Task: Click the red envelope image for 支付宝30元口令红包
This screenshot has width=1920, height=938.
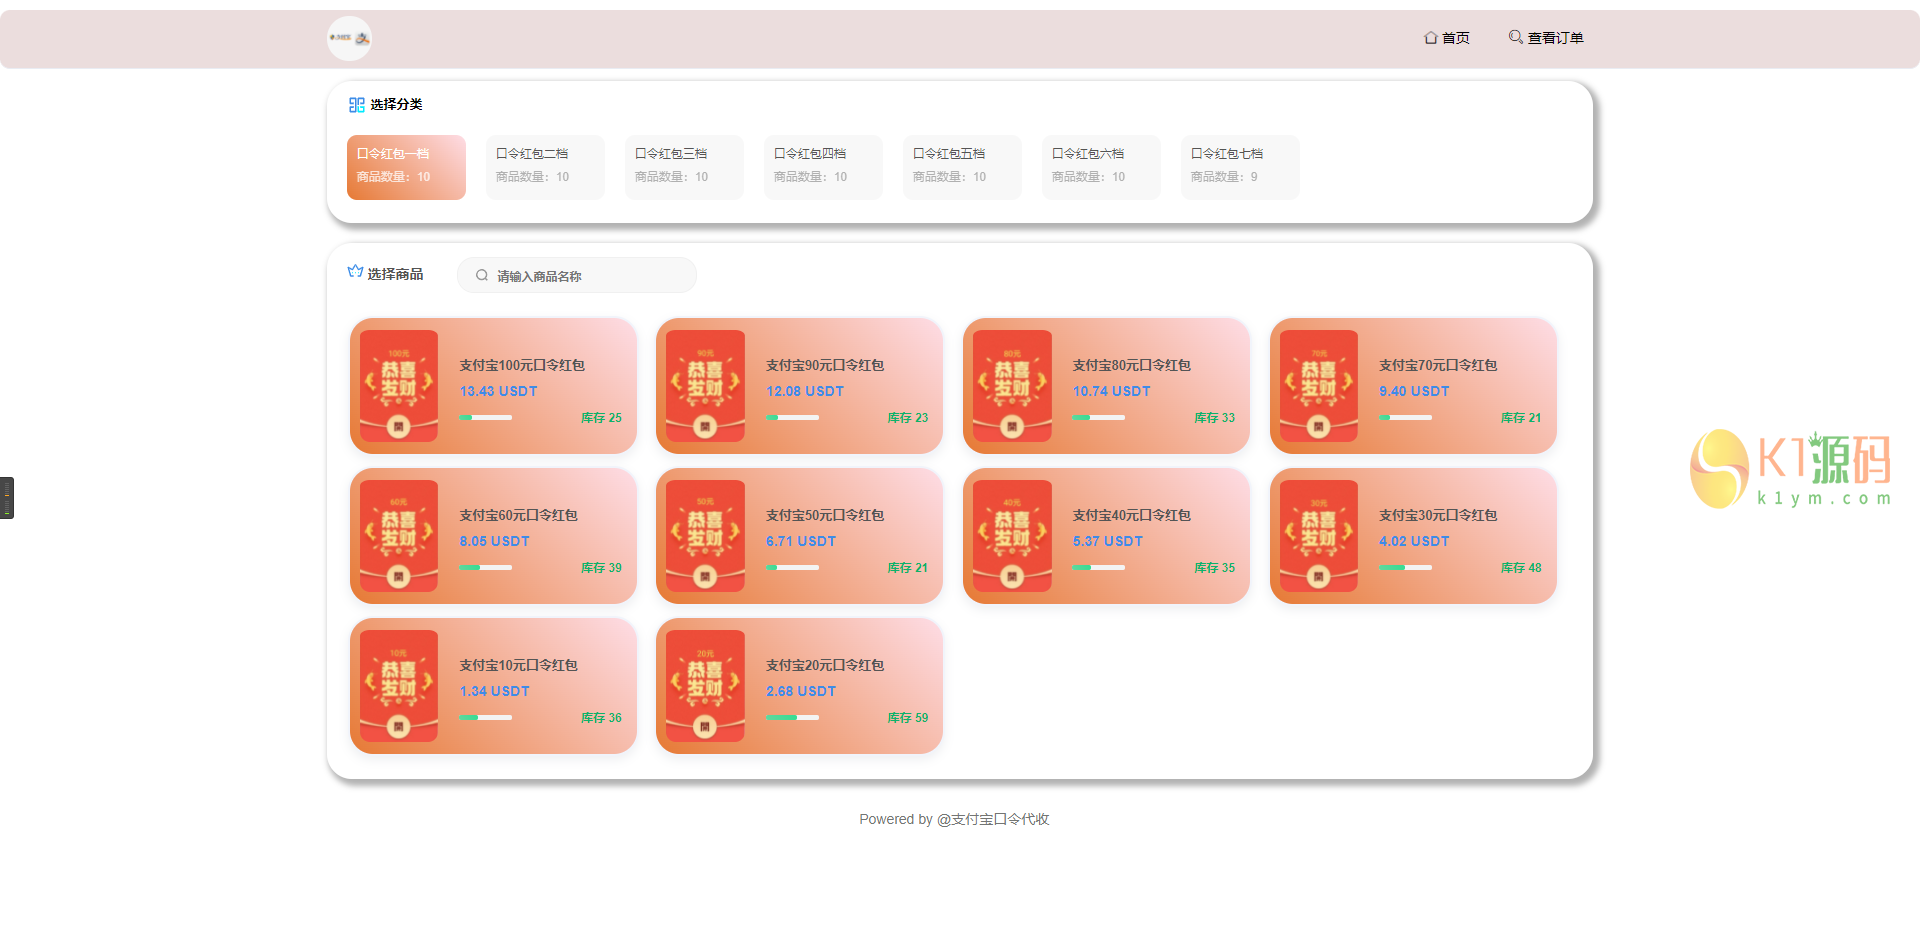Action: point(1319,536)
